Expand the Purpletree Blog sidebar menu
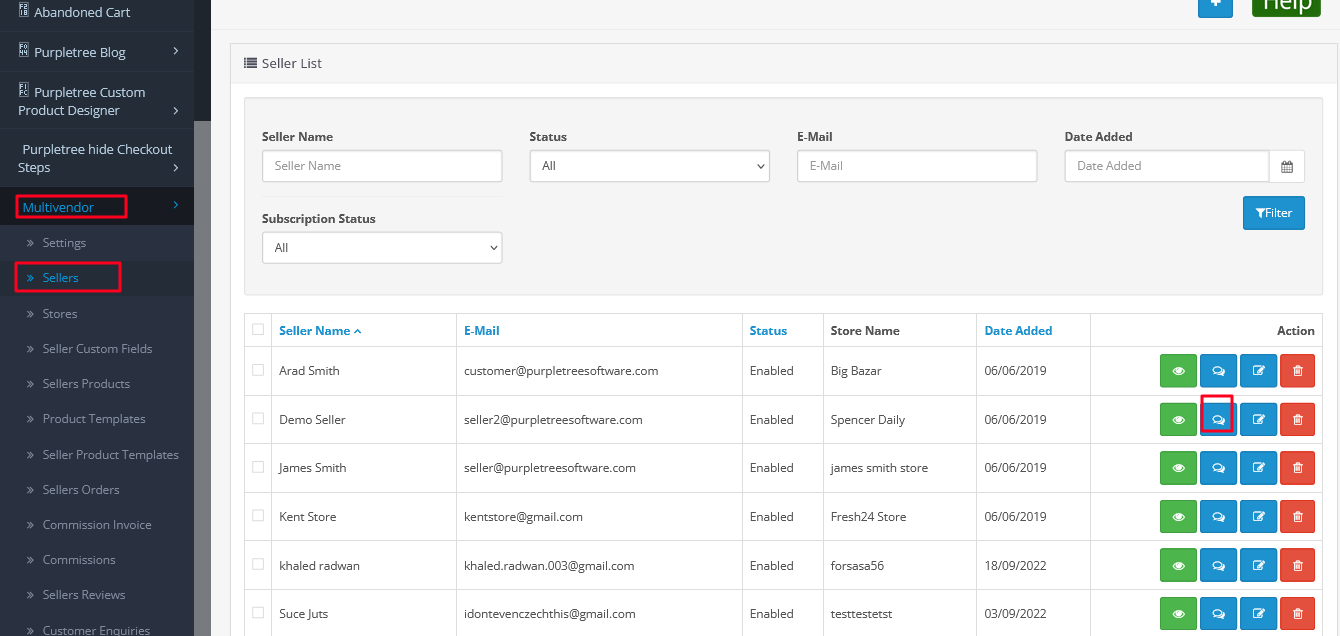Screen dimensions: 1340x636 pyautogui.click(x=97, y=52)
